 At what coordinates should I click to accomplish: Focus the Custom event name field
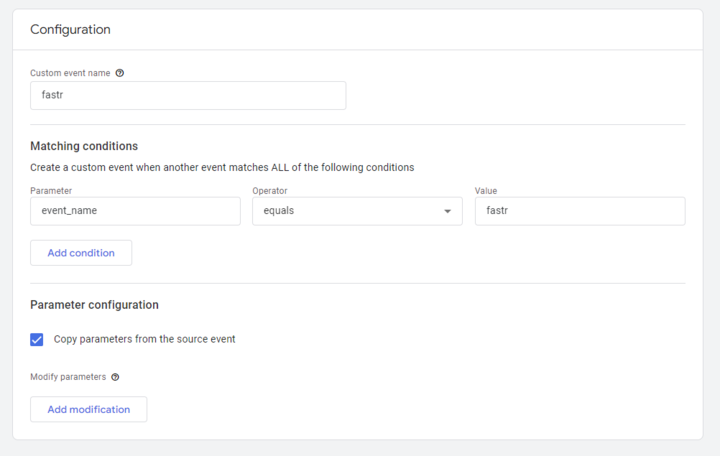click(x=188, y=96)
